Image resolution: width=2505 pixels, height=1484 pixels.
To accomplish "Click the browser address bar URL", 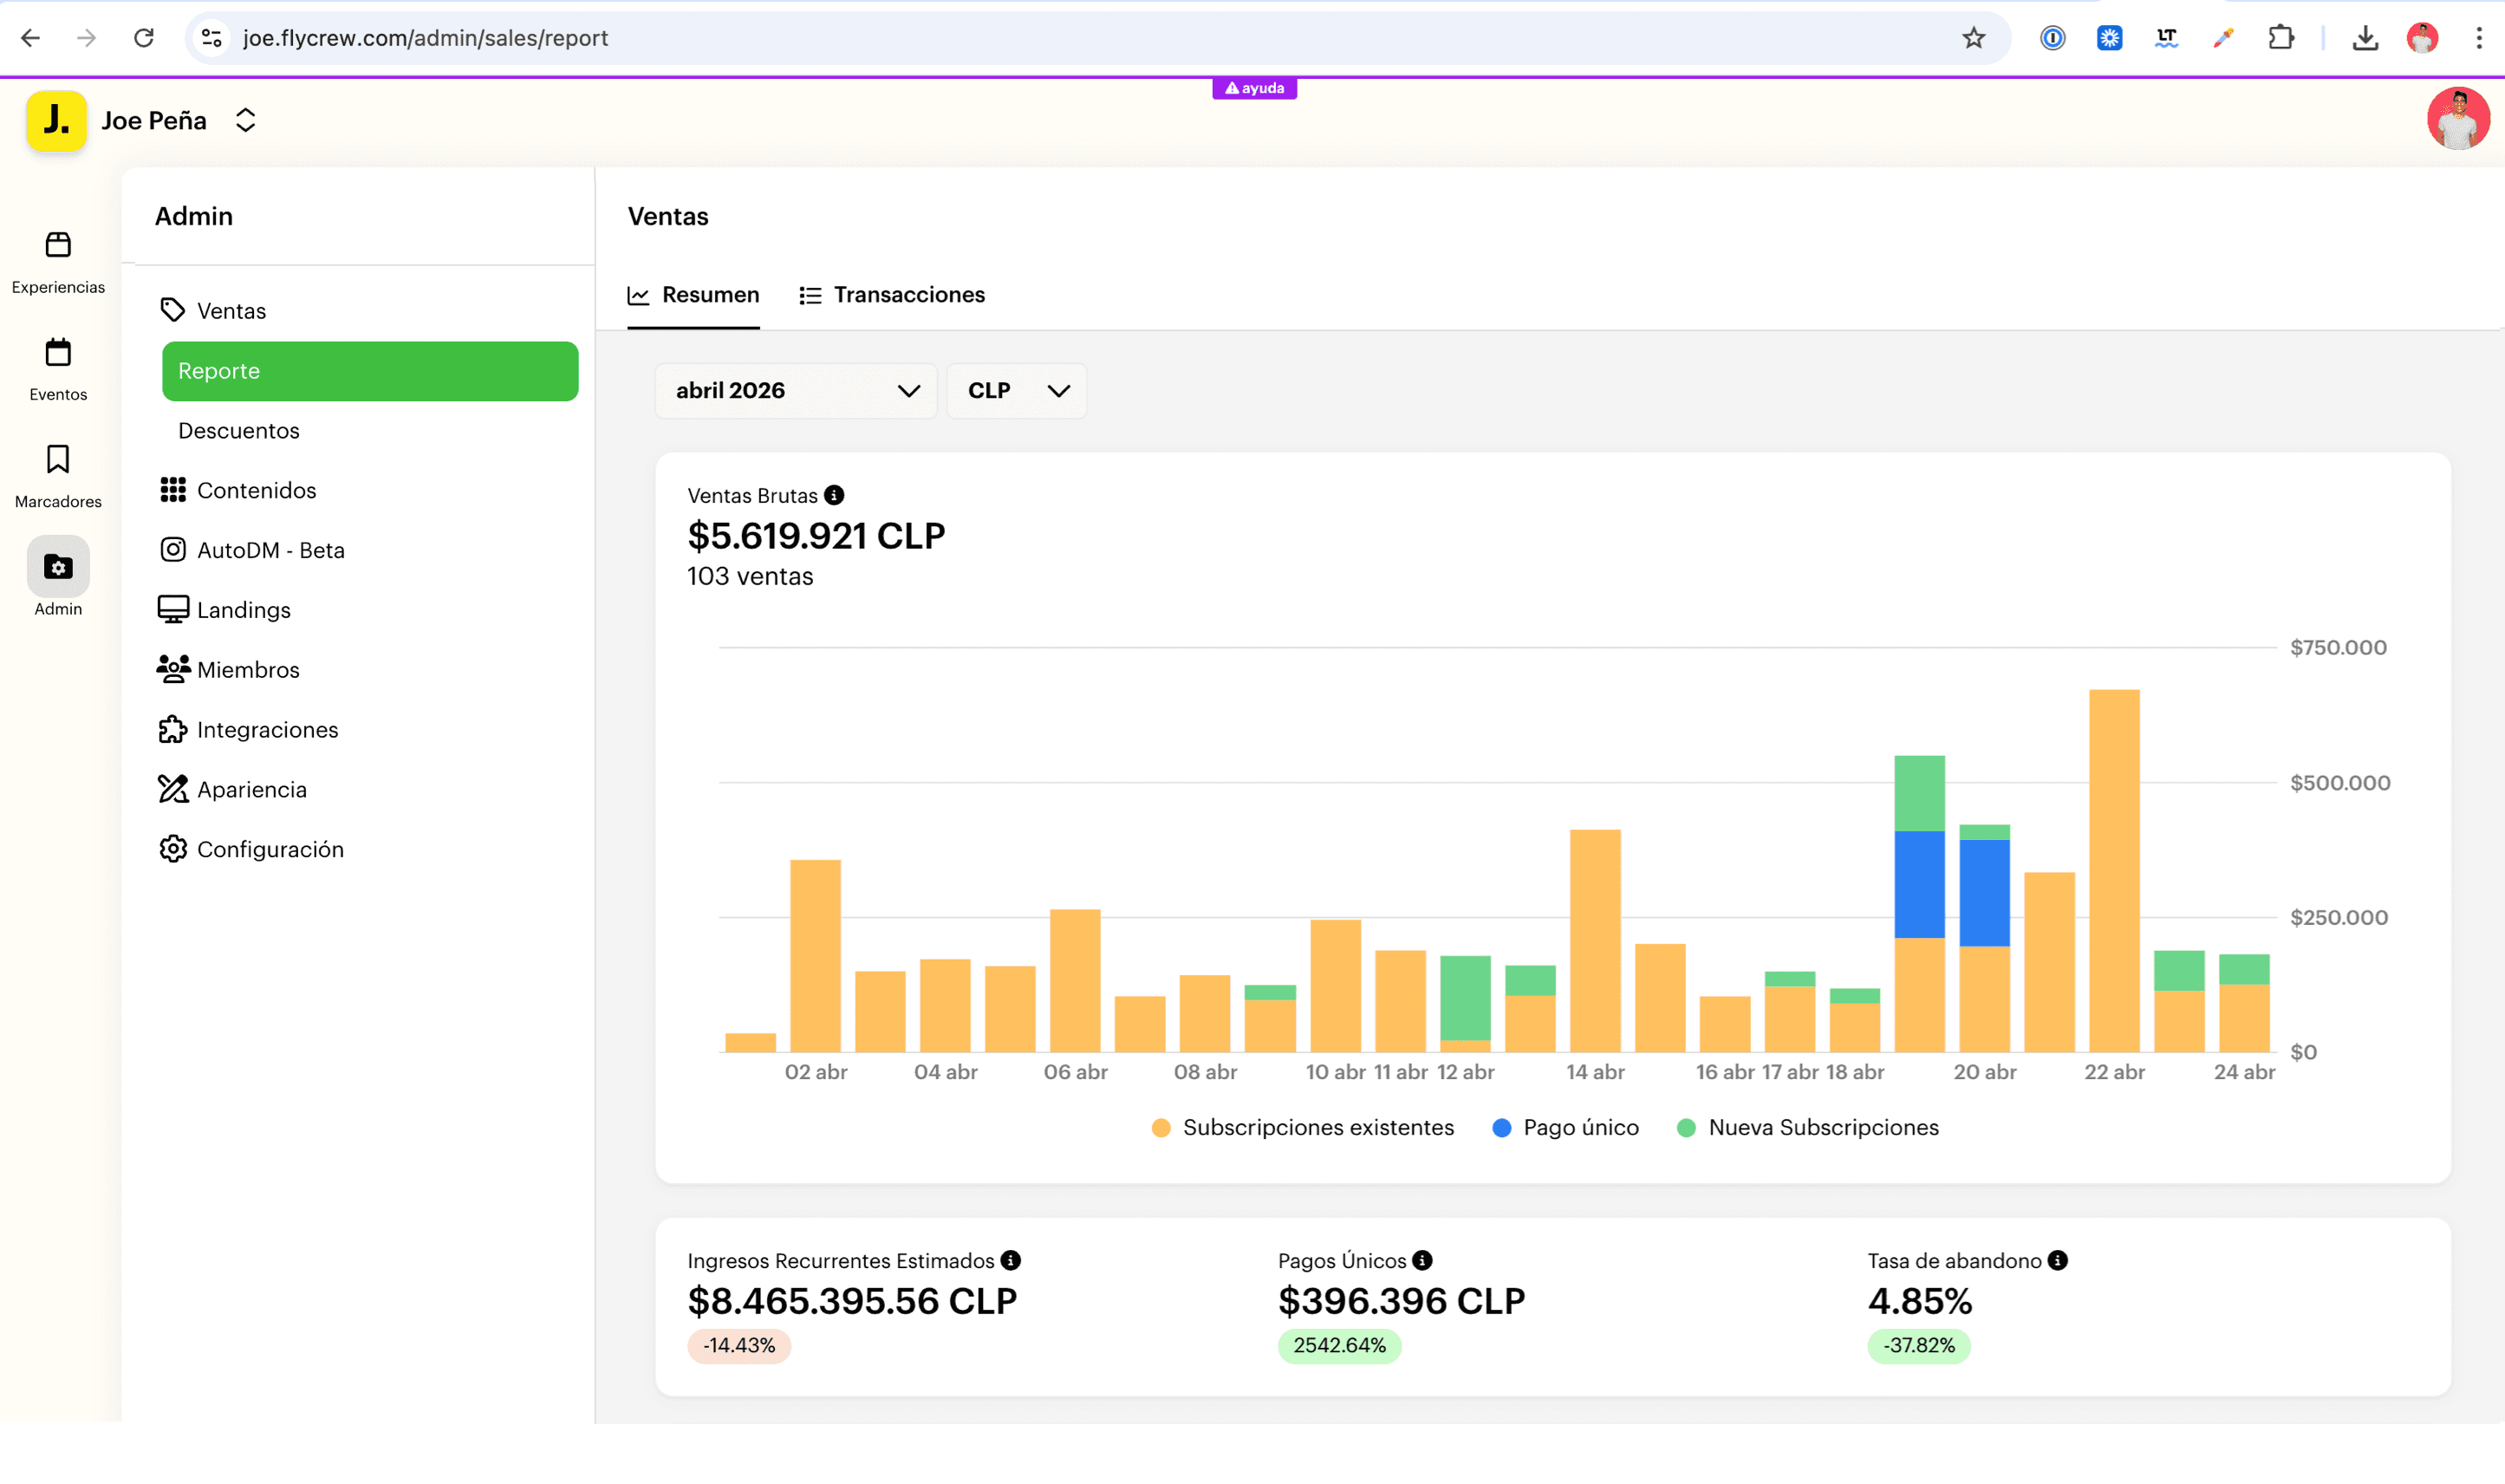I will click(426, 38).
